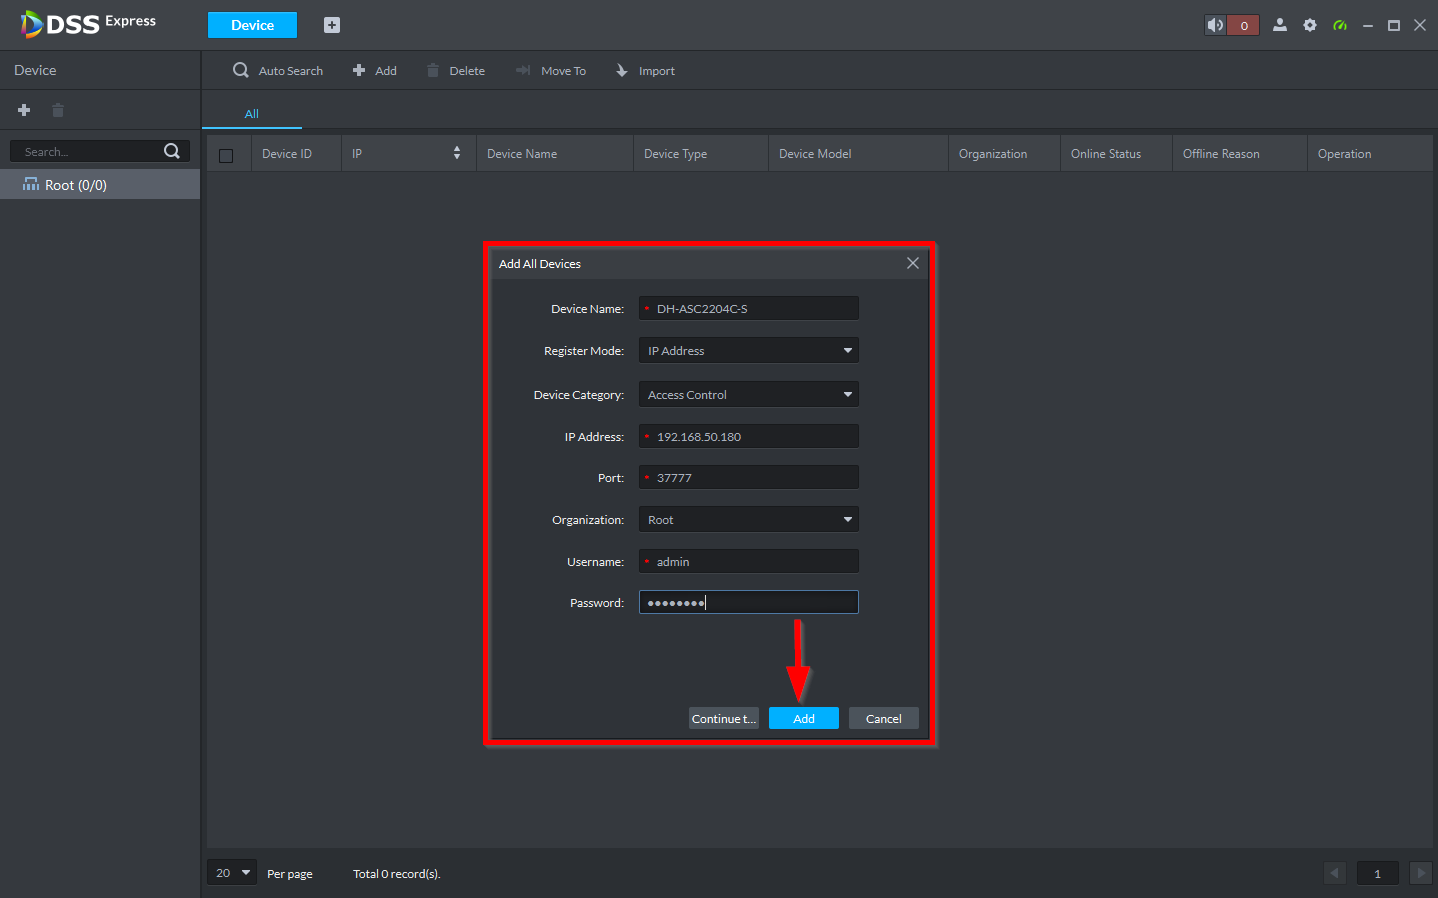The width and height of the screenshot is (1438, 898).
Task: Open the Device Category dropdown
Action: point(748,395)
